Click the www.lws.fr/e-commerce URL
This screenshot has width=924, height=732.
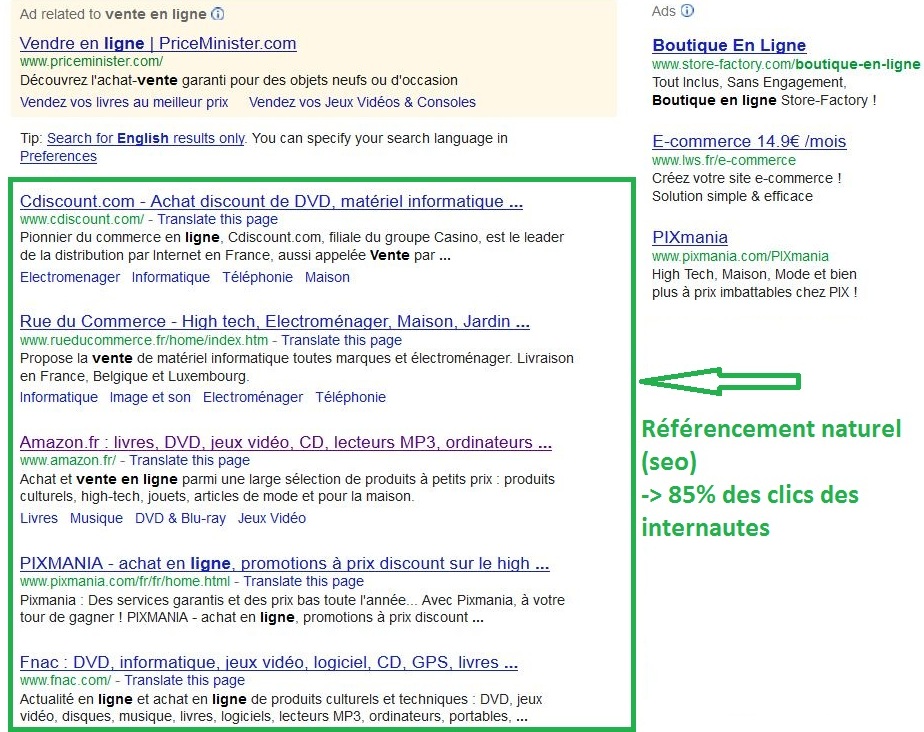click(x=724, y=160)
